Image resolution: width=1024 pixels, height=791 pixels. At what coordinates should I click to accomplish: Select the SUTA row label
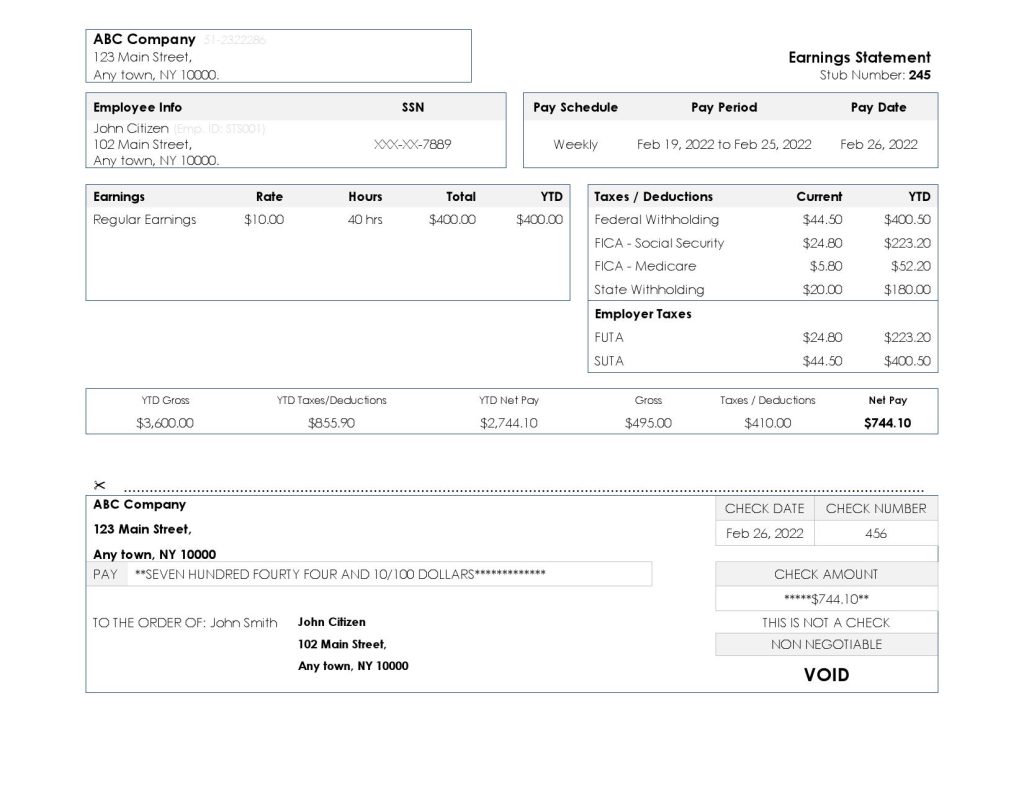click(x=609, y=362)
